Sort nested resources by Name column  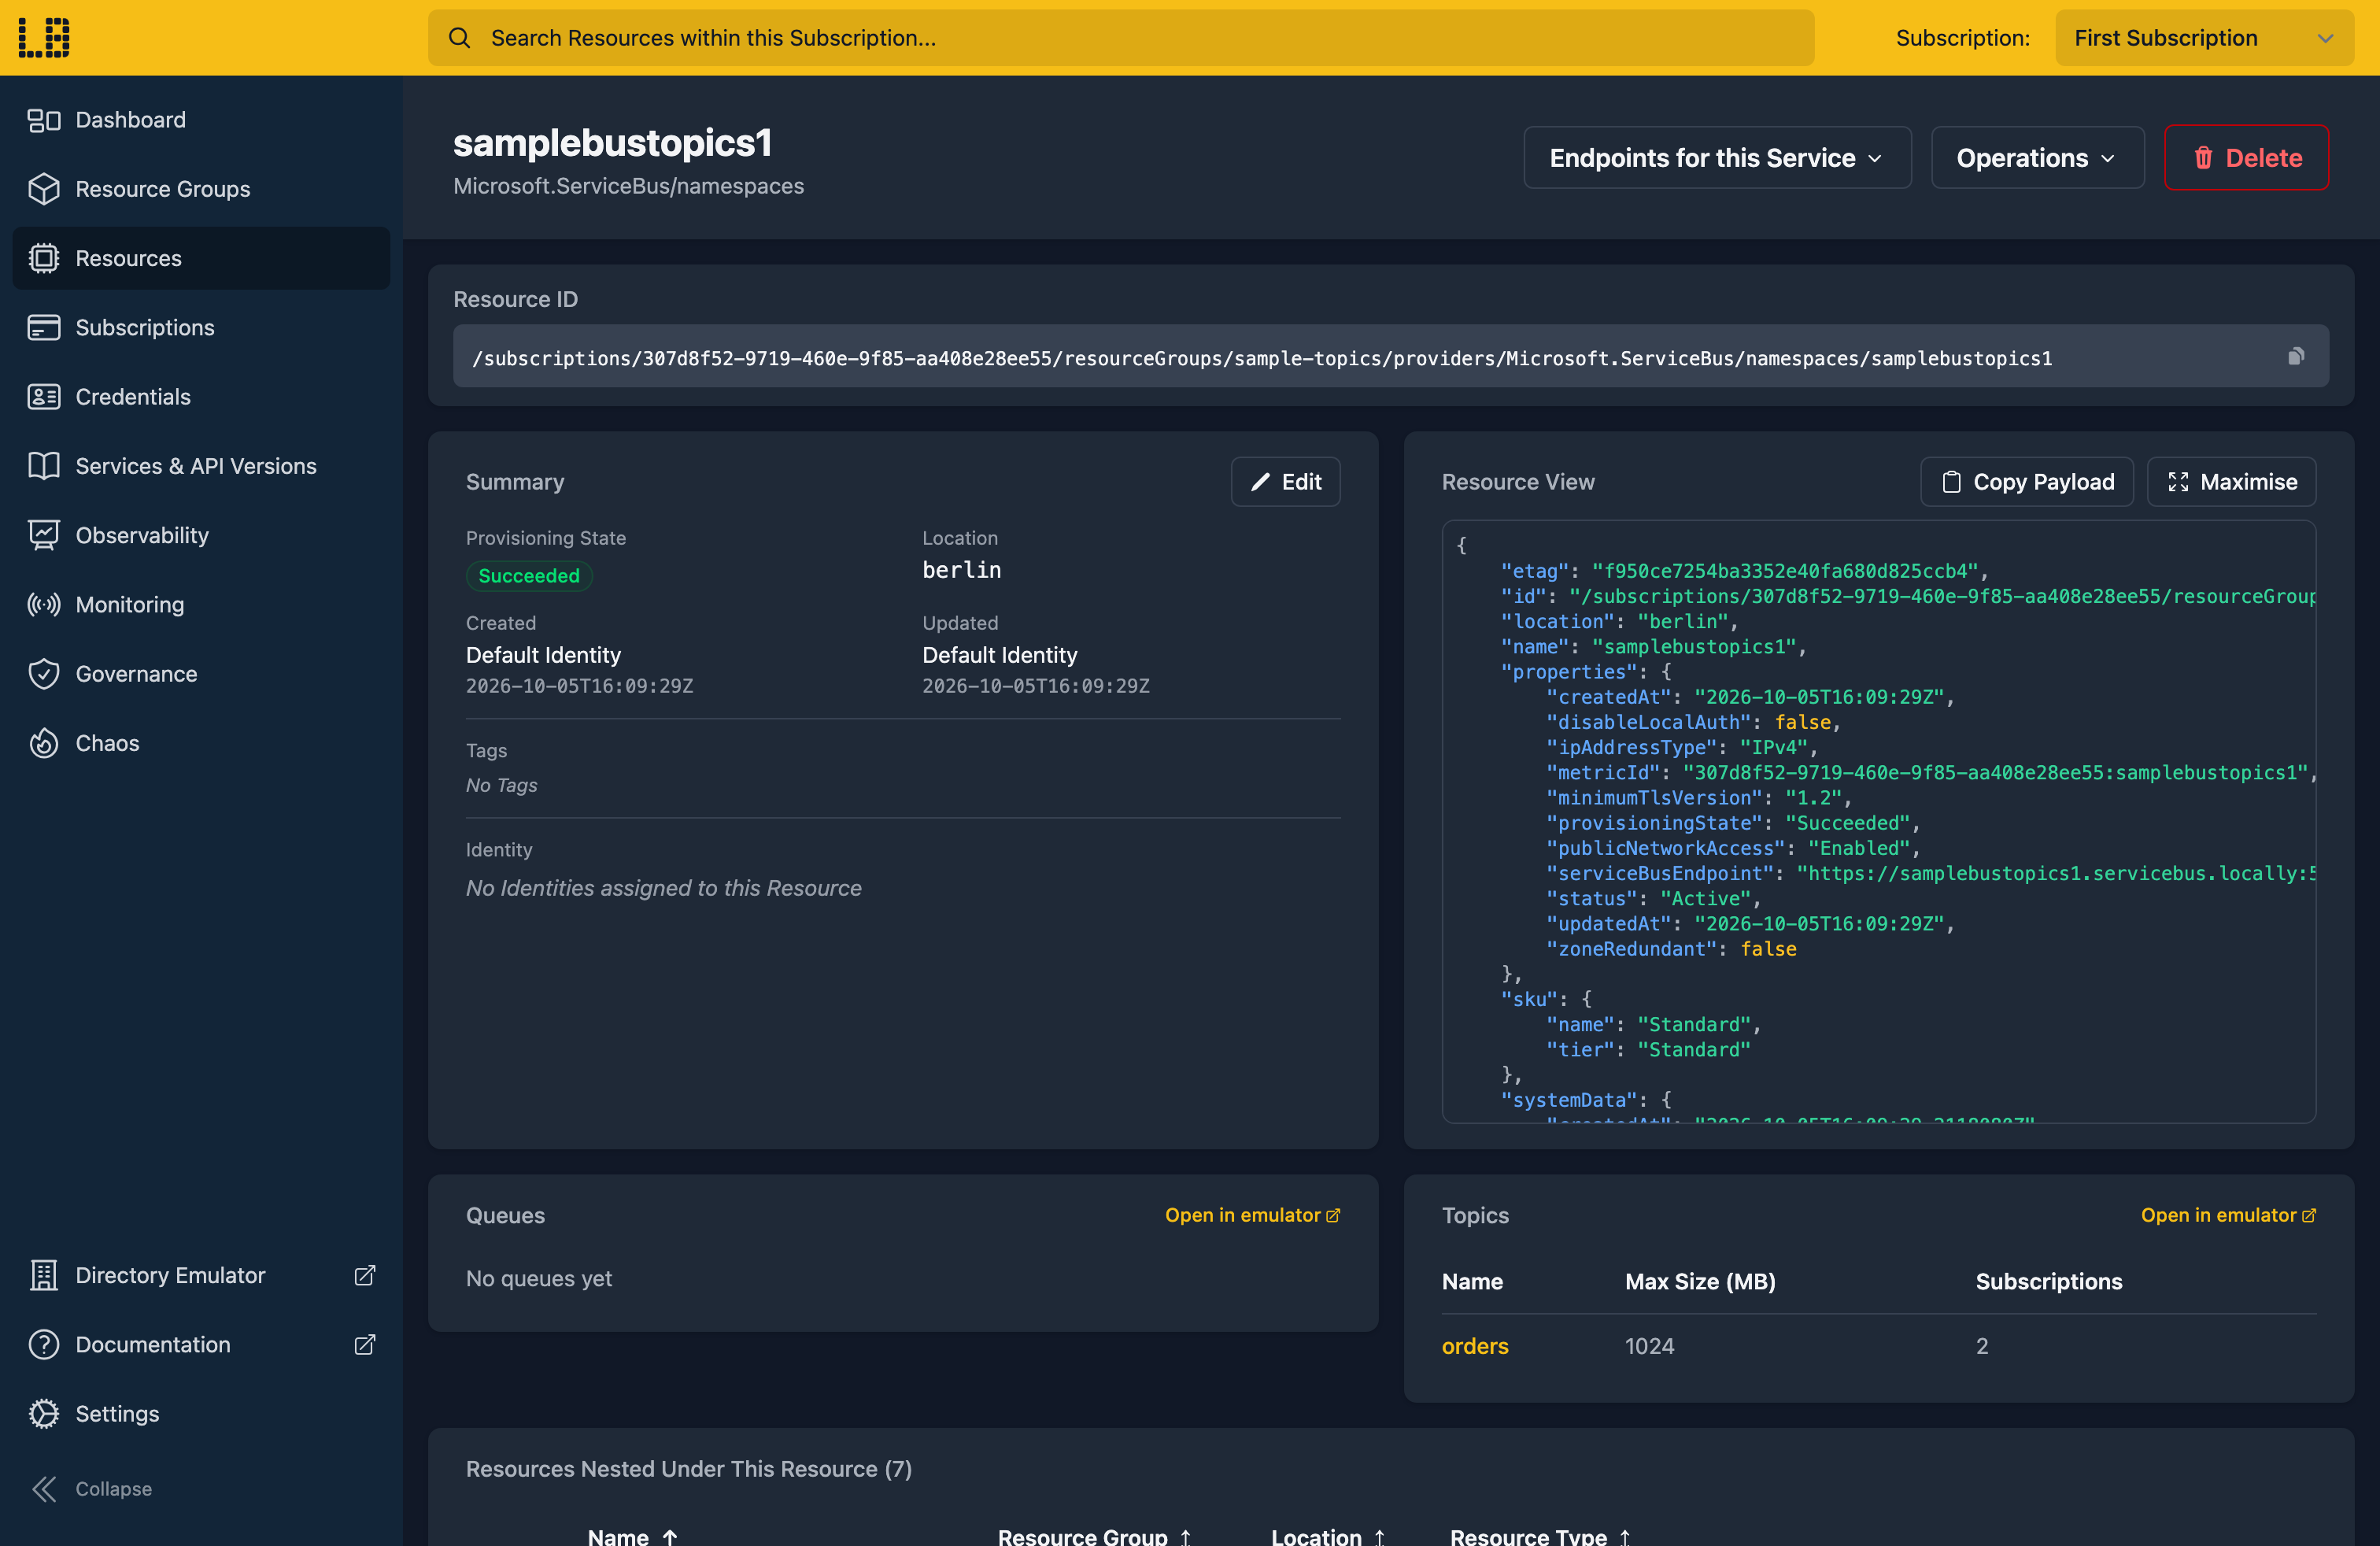pyautogui.click(x=632, y=1536)
